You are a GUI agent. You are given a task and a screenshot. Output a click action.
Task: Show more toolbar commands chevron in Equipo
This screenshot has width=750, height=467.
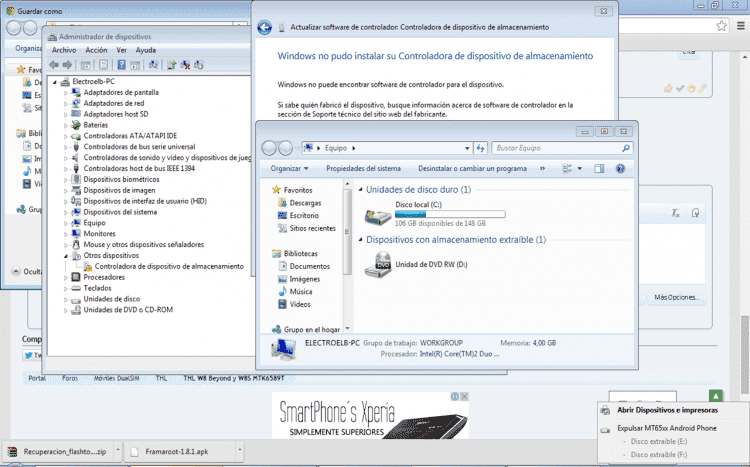[542, 168]
